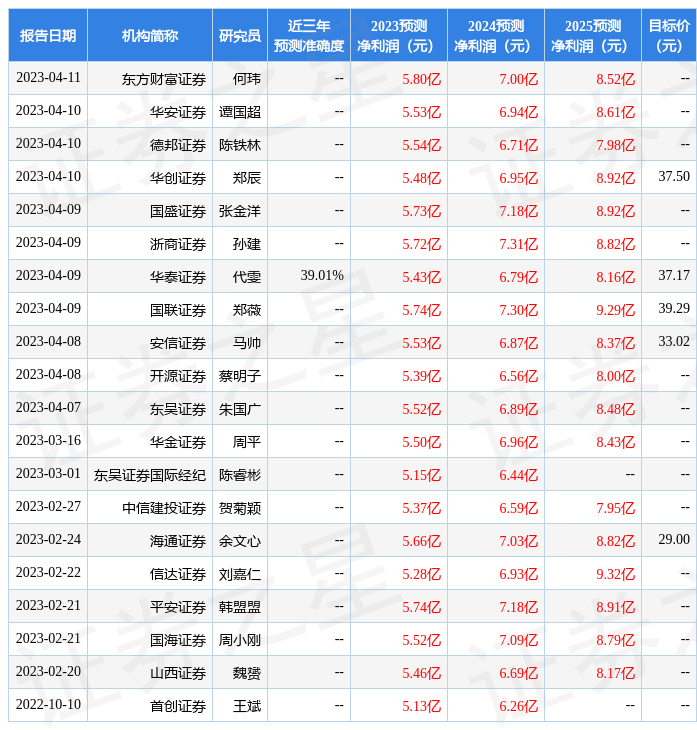
Task: Click the 2023-04-07 report date
Action: pyautogui.click(x=48, y=407)
